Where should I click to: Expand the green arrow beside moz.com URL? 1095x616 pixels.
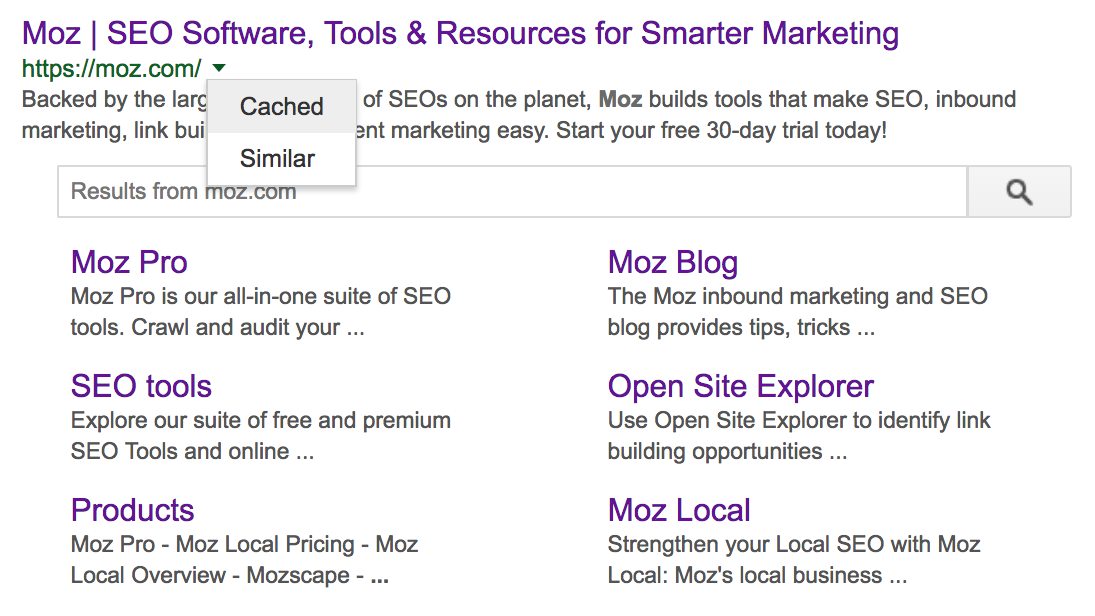[x=219, y=68]
